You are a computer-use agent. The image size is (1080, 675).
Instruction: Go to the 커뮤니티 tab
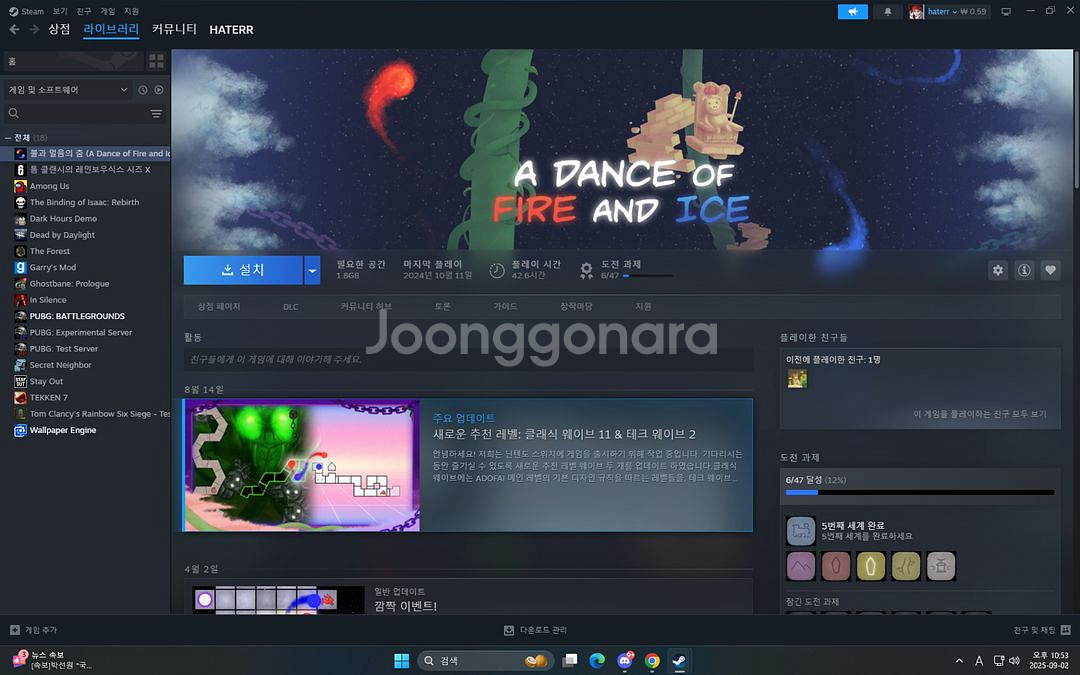click(174, 30)
